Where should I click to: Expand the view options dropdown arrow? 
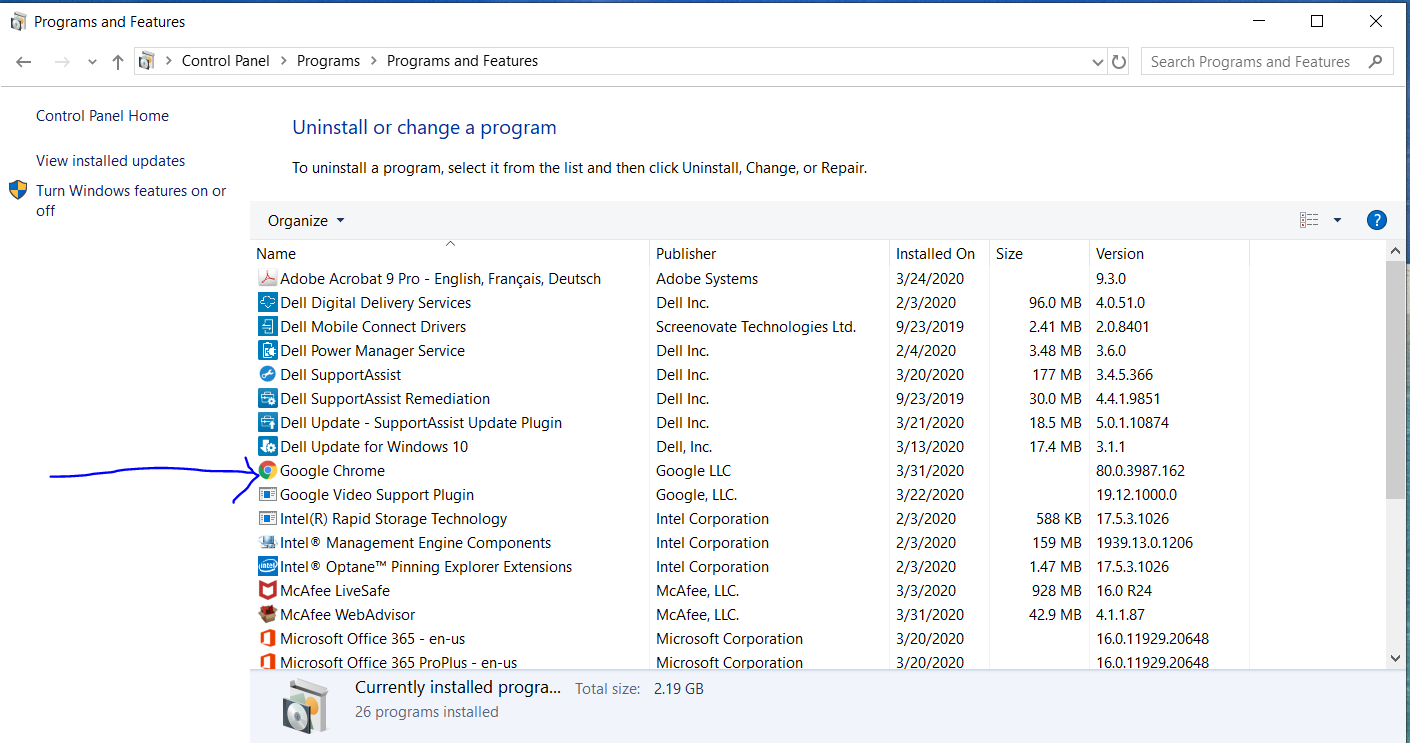click(1337, 221)
